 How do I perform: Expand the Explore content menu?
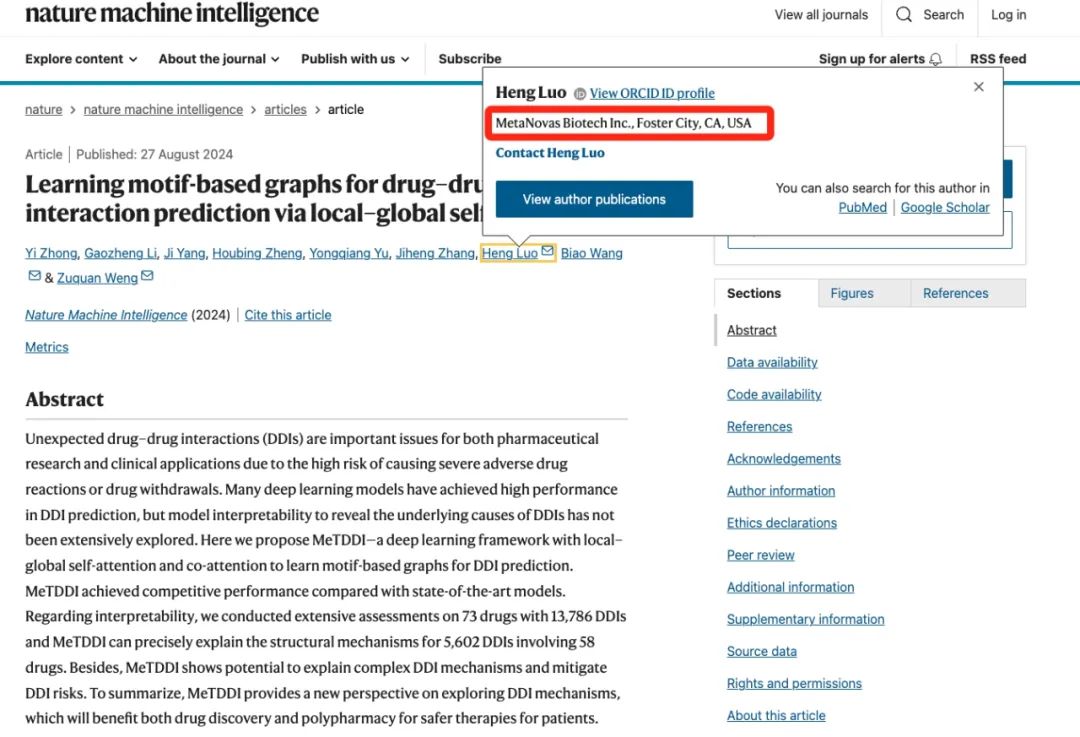pos(80,59)
